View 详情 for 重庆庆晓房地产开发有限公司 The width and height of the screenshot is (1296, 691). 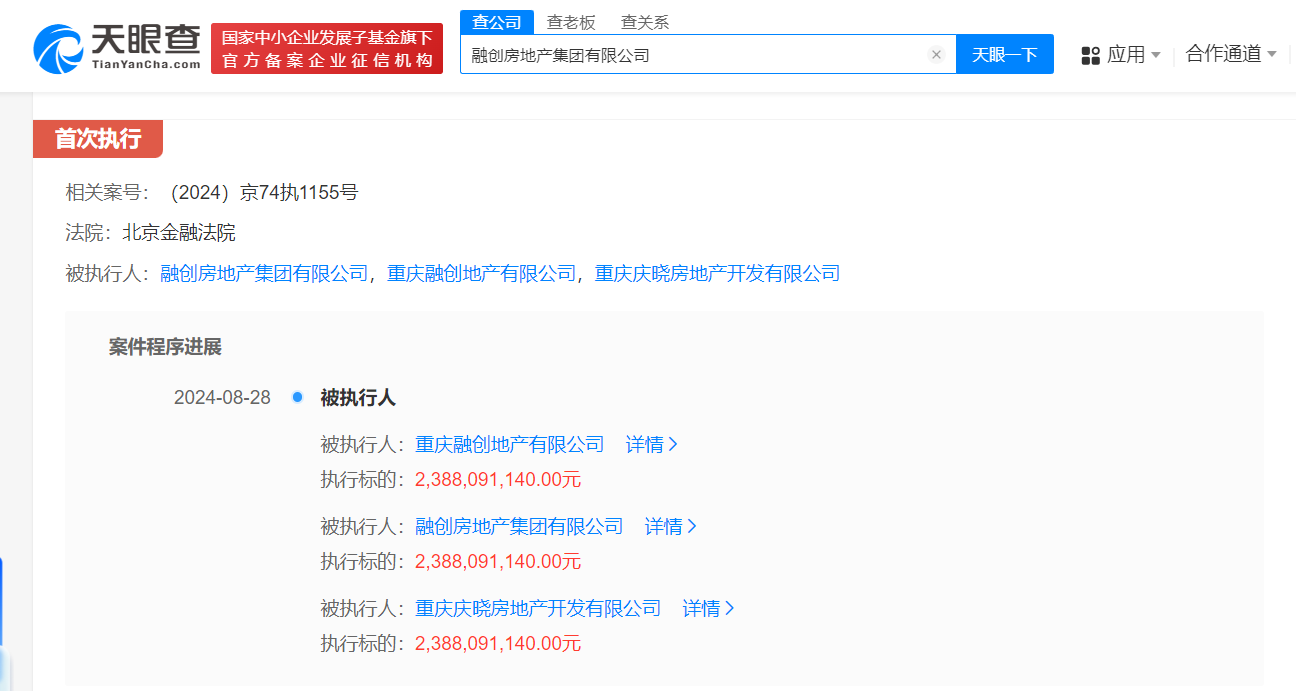pyautogui.click(x=709, y=608)
